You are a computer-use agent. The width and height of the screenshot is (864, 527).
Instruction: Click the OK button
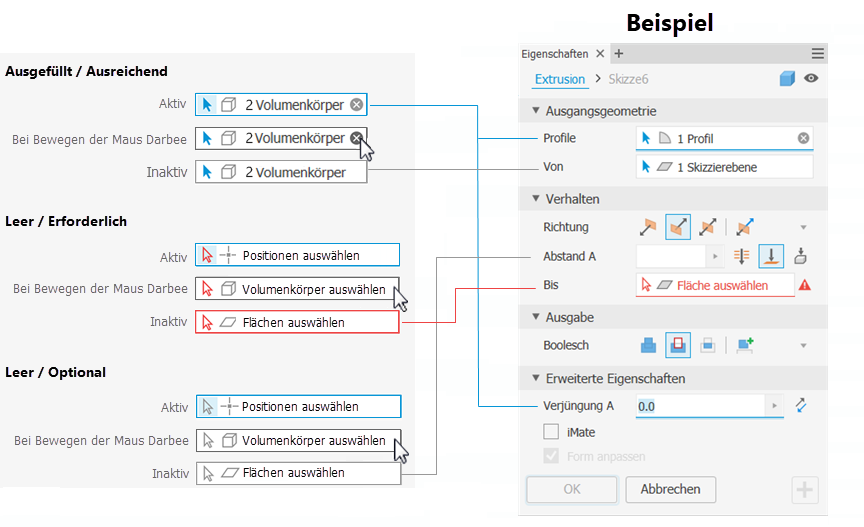[572, 490]
